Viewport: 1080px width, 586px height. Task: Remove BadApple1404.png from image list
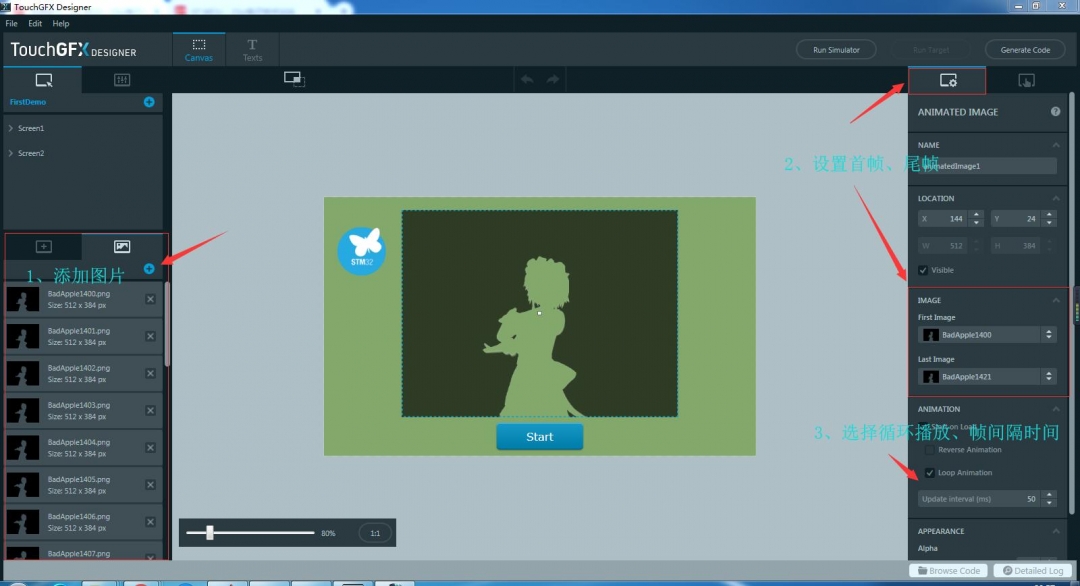pyautogui.click(x=150, y=448)
